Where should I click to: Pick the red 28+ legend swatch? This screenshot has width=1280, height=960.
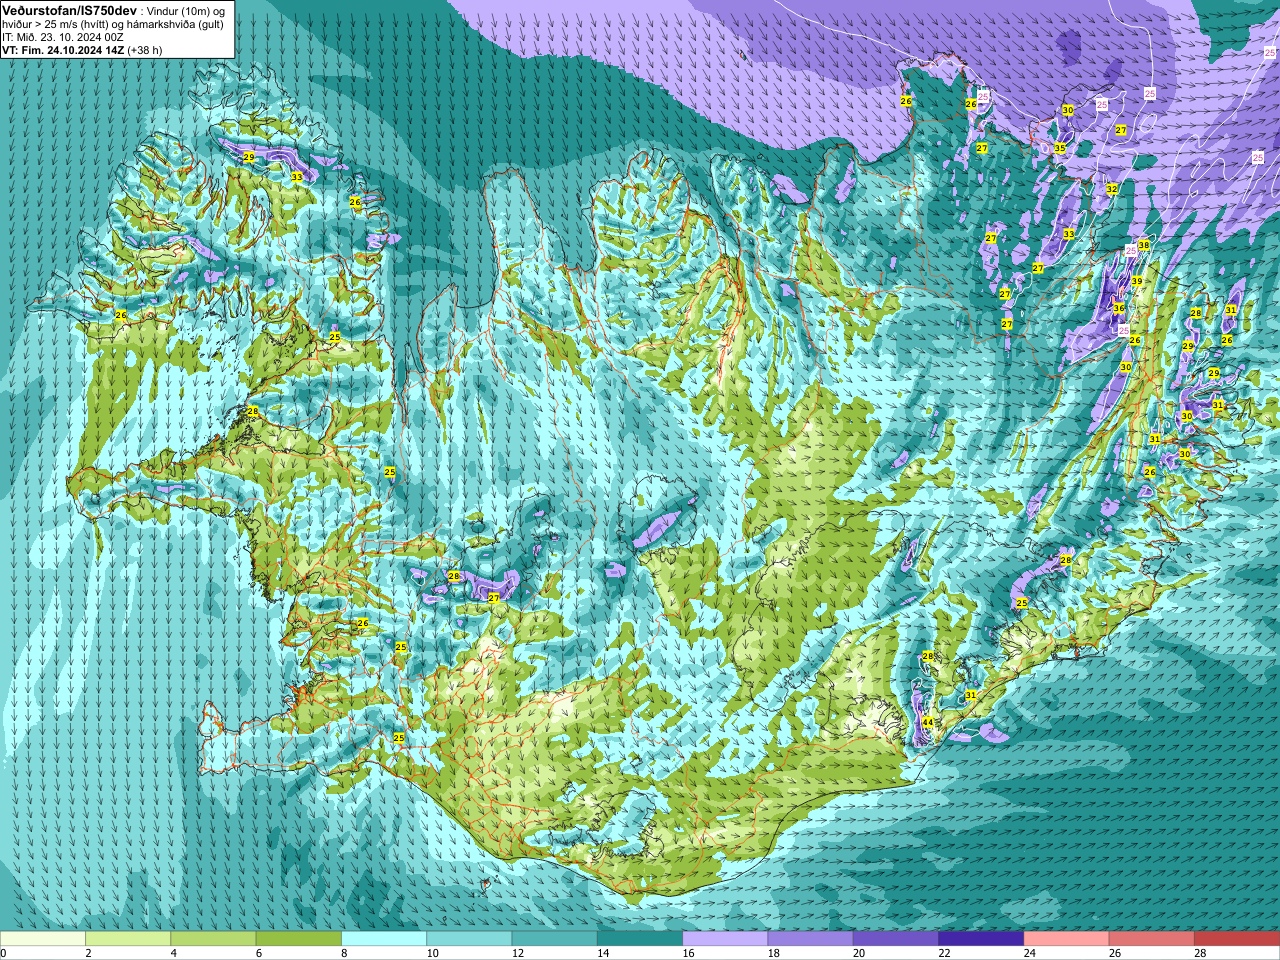(x=1237, y=939)
